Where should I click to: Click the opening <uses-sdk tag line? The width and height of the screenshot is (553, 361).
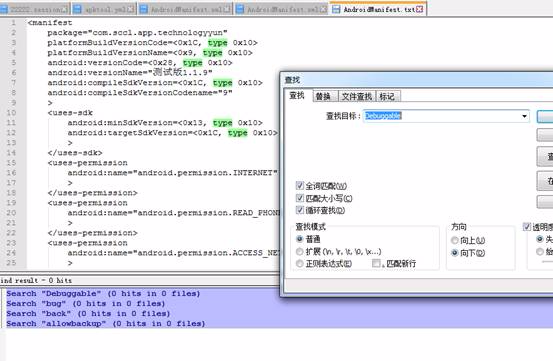pos(70,113)
